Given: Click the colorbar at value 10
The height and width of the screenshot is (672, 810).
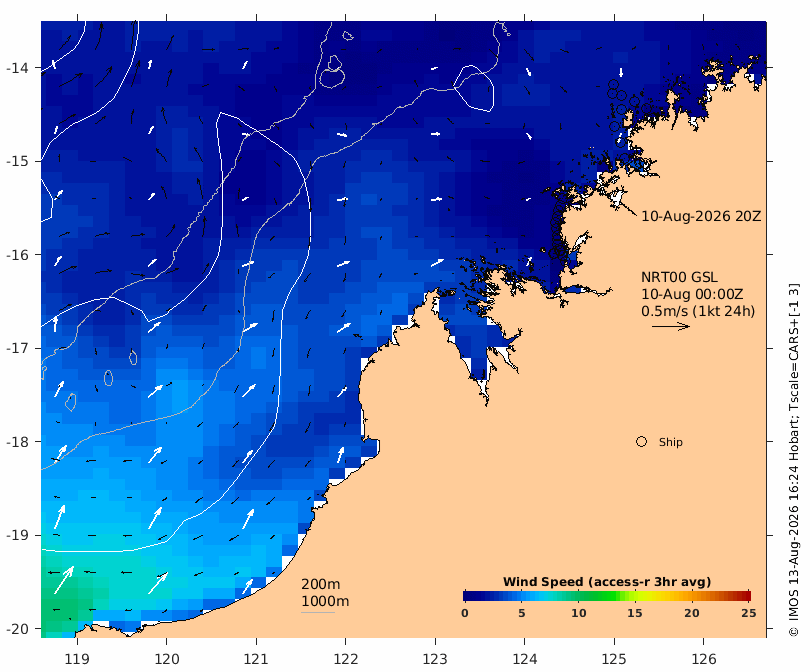Looking at the screenshot, I should tap(578, 596).
